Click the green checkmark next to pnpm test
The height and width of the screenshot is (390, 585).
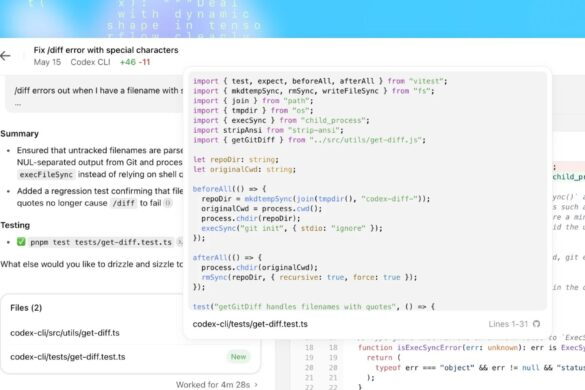[21, 242]
